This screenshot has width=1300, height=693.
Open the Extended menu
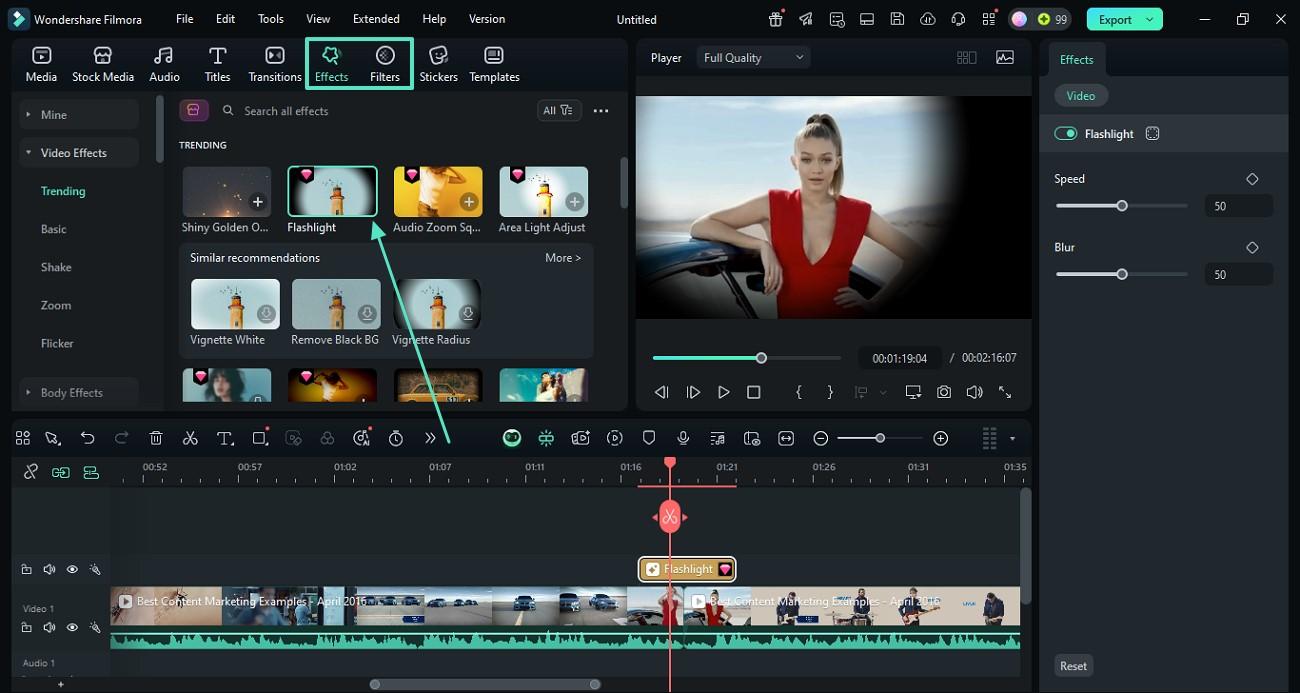point(376,19)
